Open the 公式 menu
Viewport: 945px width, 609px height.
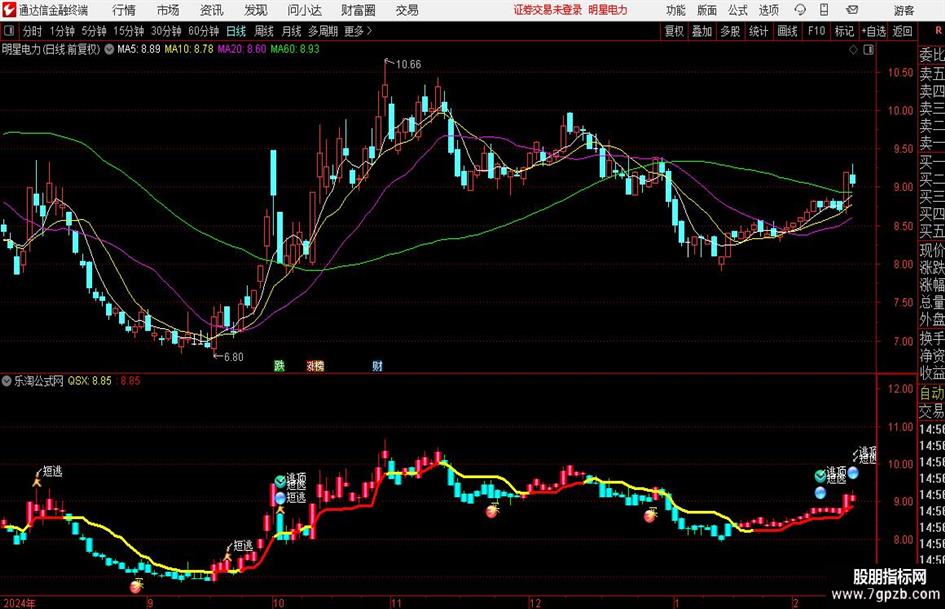[738, 10]
